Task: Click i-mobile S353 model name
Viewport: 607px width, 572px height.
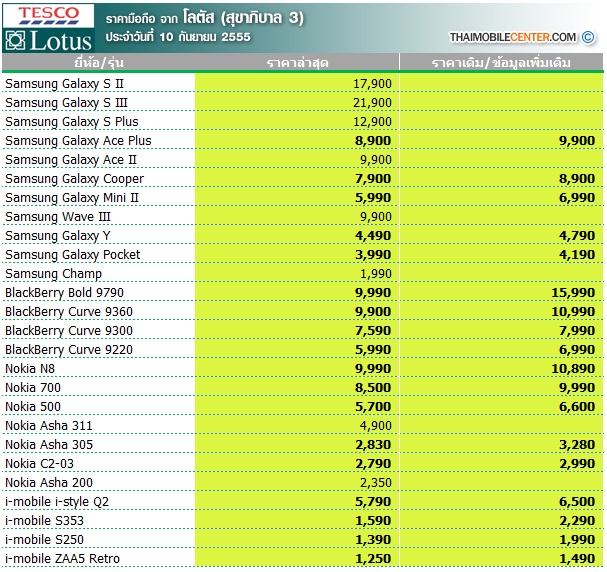Action: [44, 520]
